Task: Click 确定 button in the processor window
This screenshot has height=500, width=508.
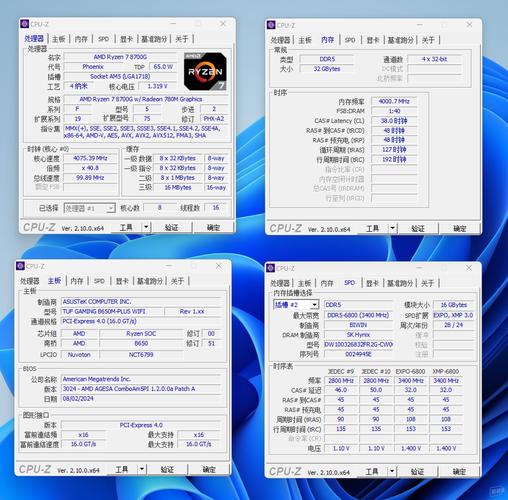Action: (213, 227)
